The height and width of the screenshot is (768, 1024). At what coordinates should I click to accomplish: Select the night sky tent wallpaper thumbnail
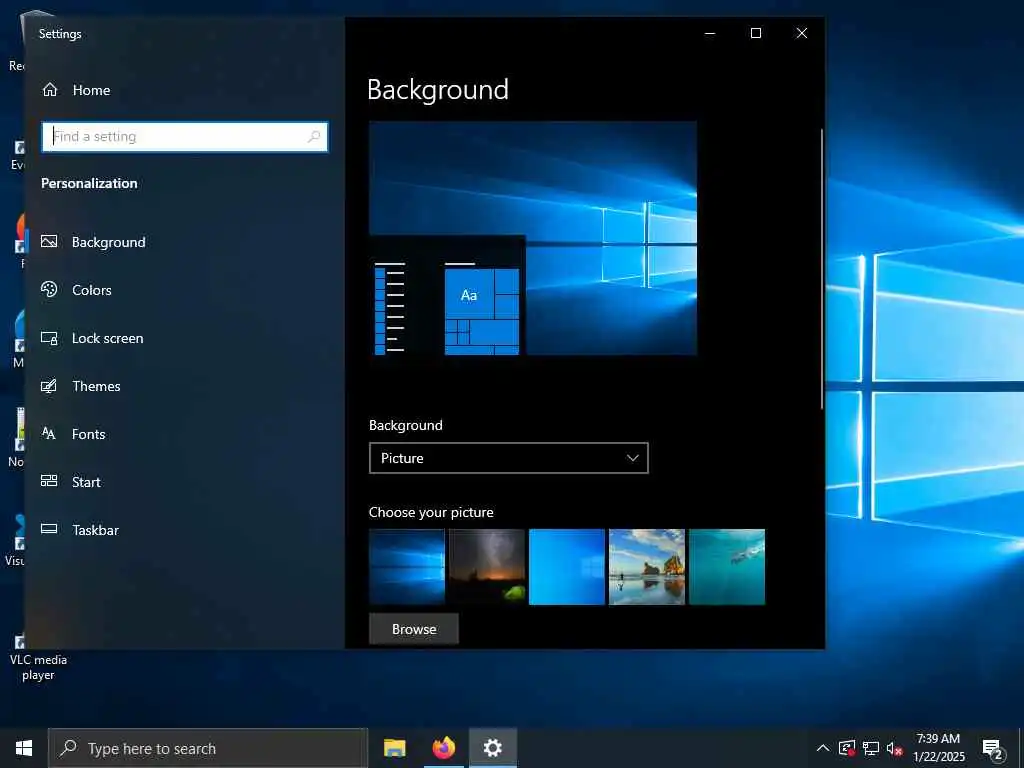pos(487,567)
